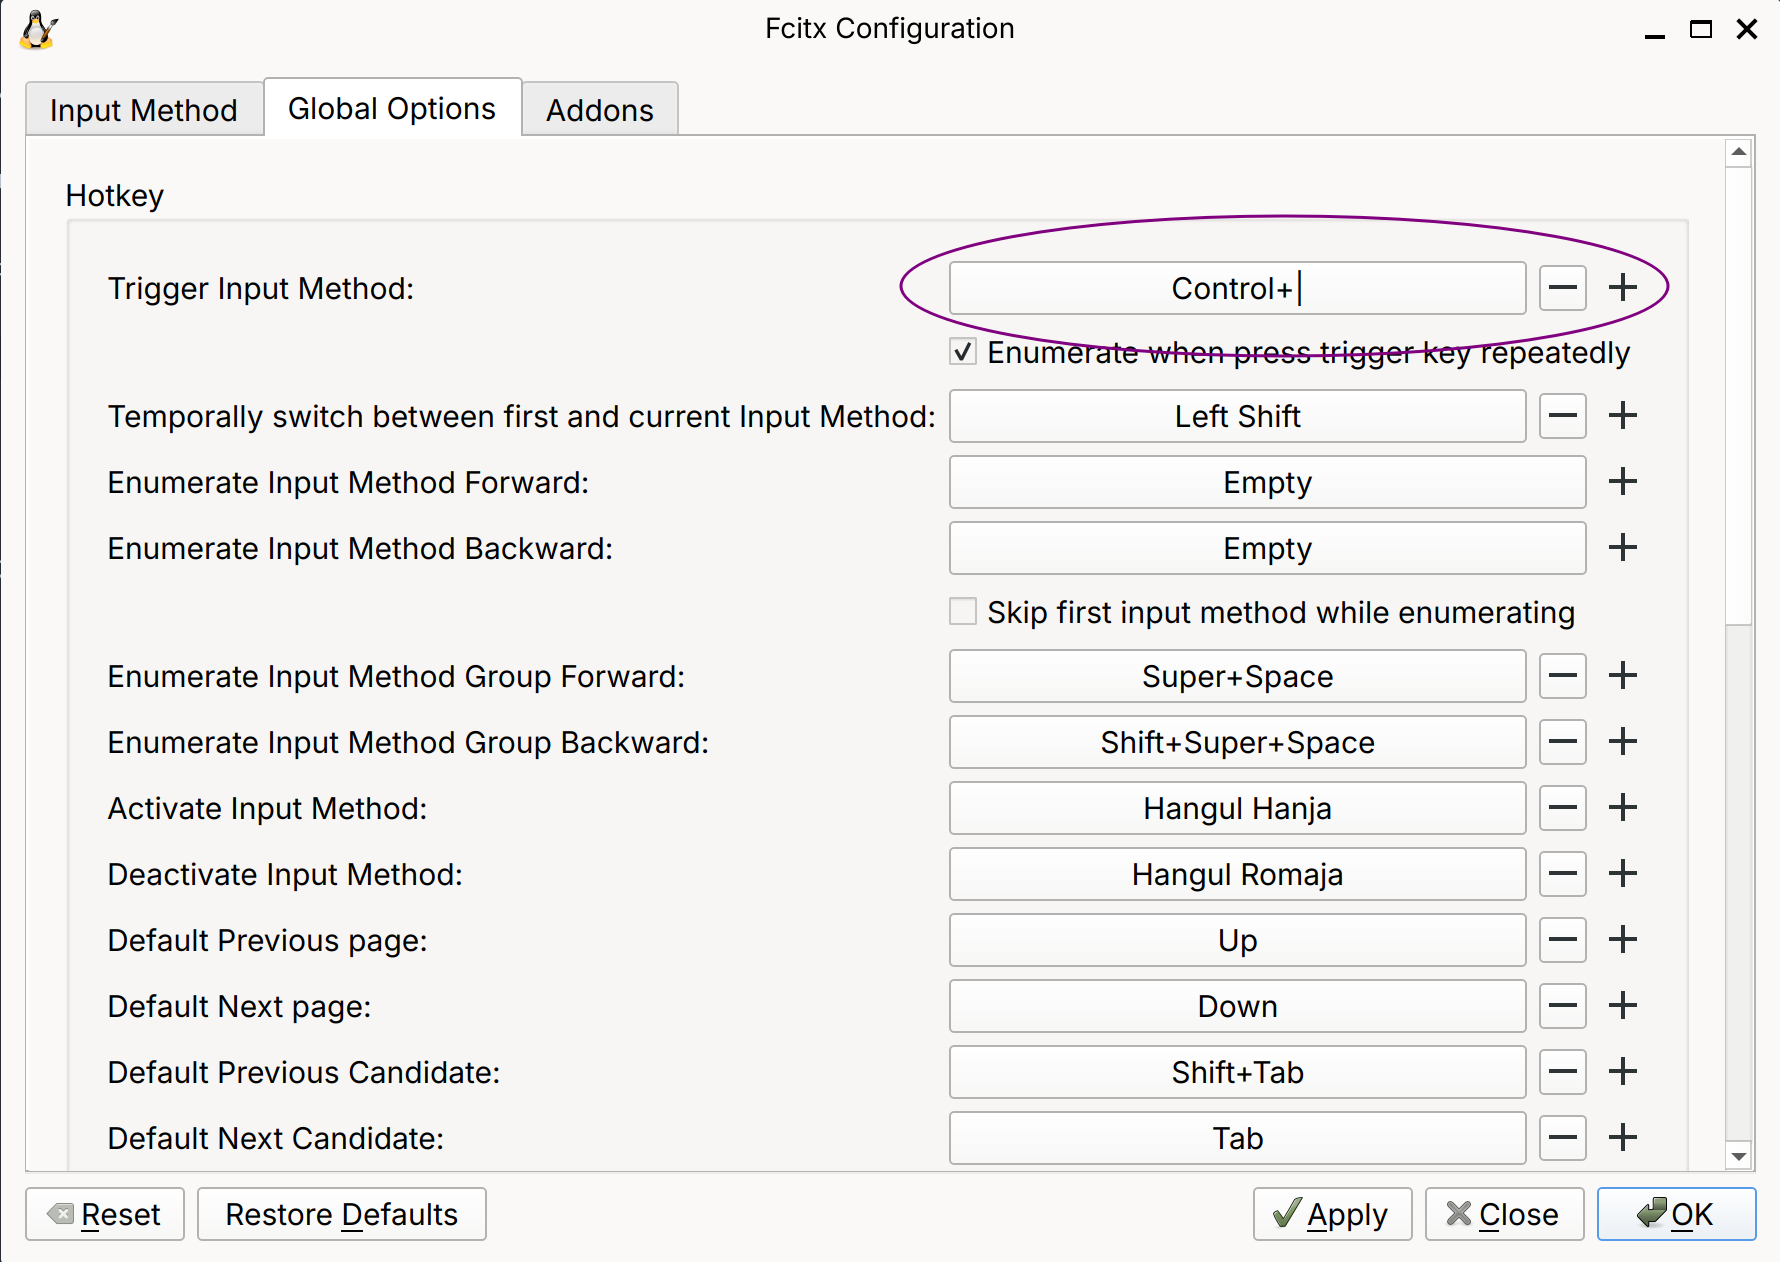Select the Global Options tab
Screen dimensions: 1780x1262
point(392,108)
